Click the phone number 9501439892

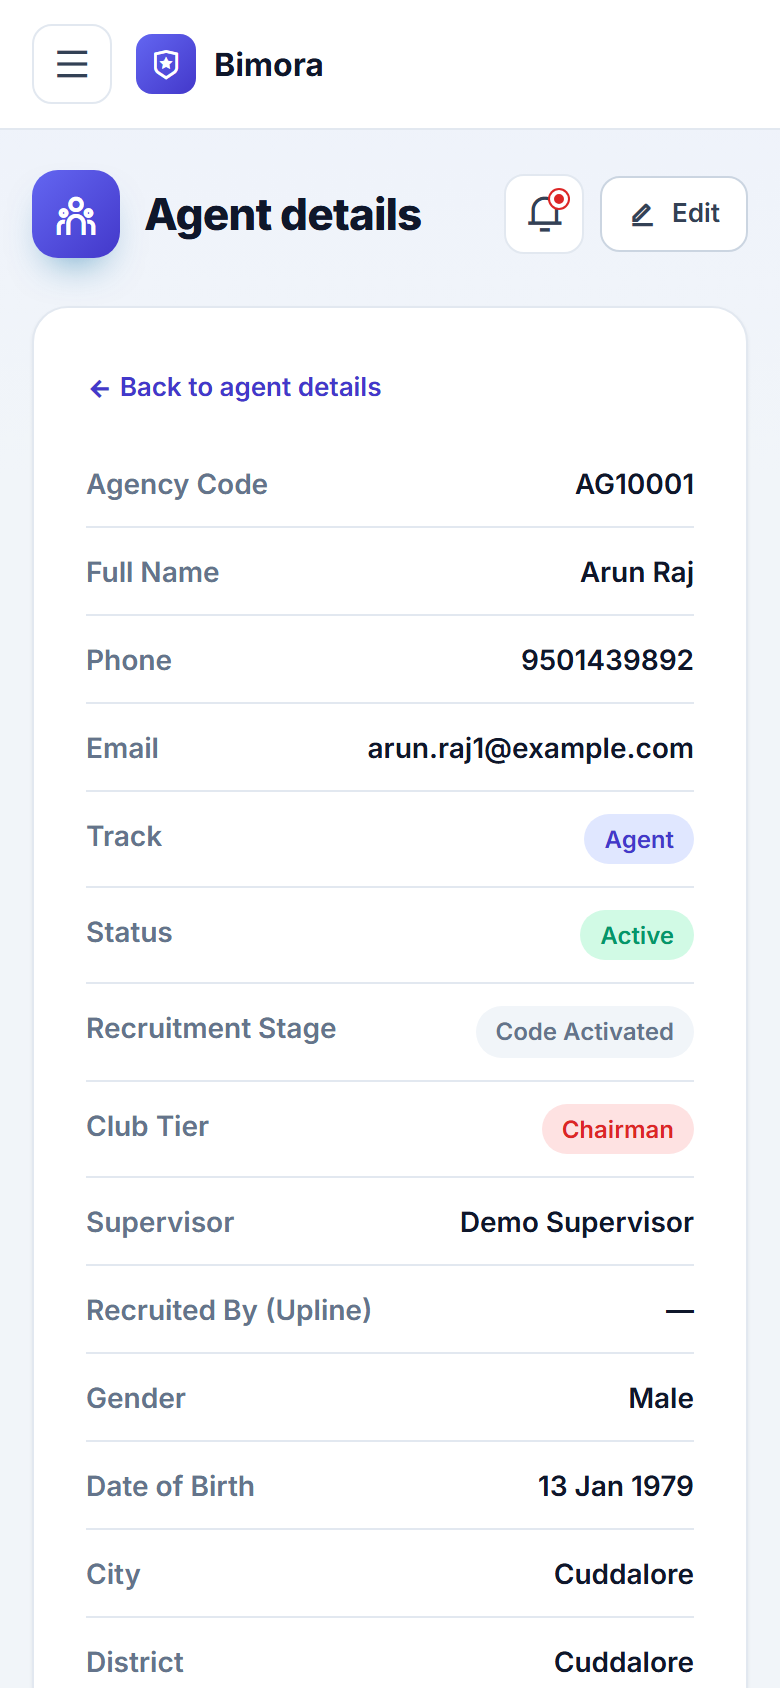click(x=607, y=660)
